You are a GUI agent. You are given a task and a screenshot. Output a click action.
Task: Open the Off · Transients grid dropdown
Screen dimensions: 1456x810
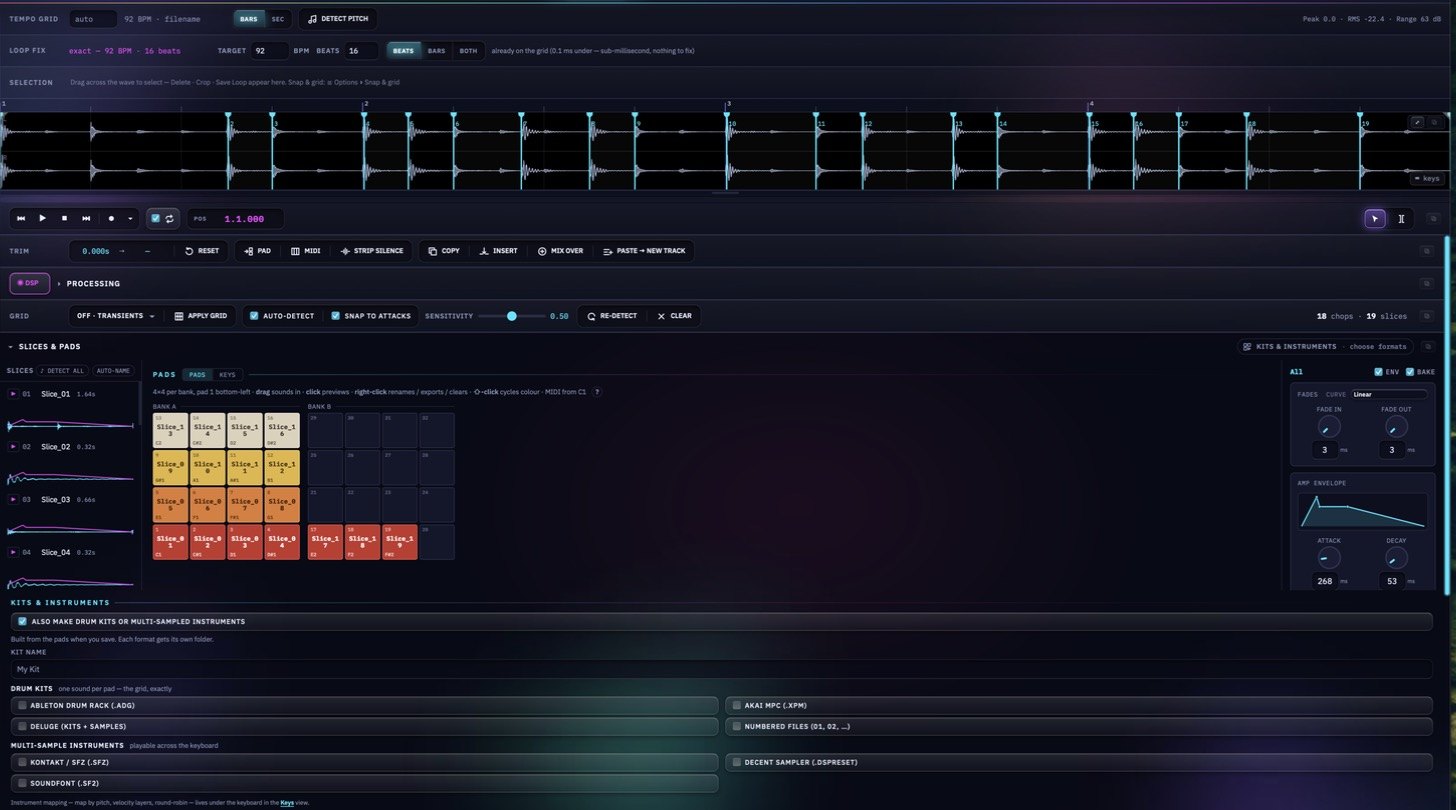(x=116, y=316)
